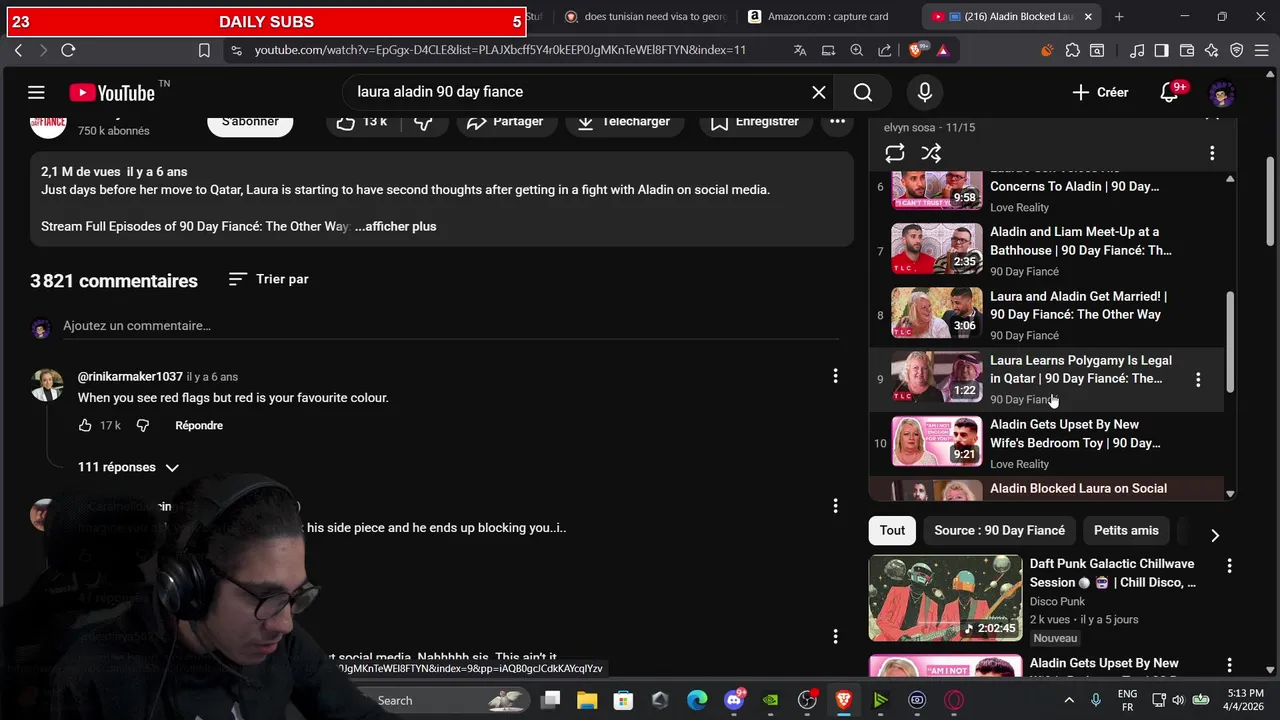Like the red flags comment
Viewport: 1280px width, 720px height.
tap(85, 425)
